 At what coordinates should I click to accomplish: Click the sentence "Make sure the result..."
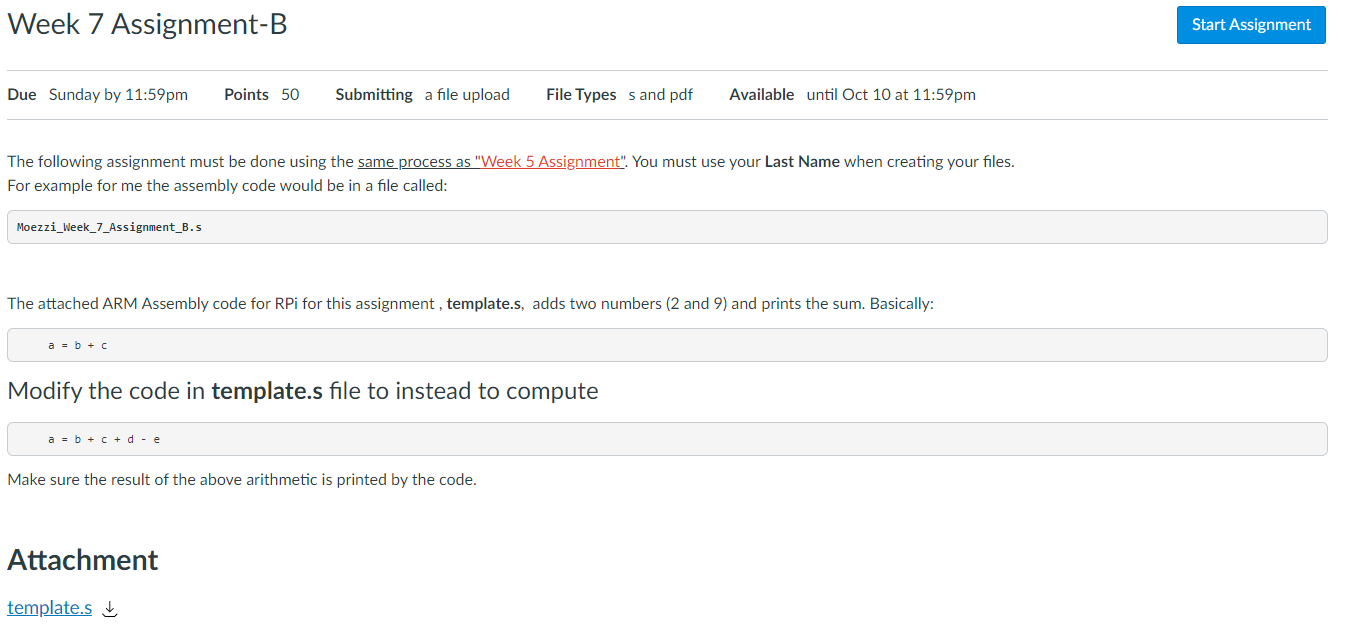click(x=242, y=480)
